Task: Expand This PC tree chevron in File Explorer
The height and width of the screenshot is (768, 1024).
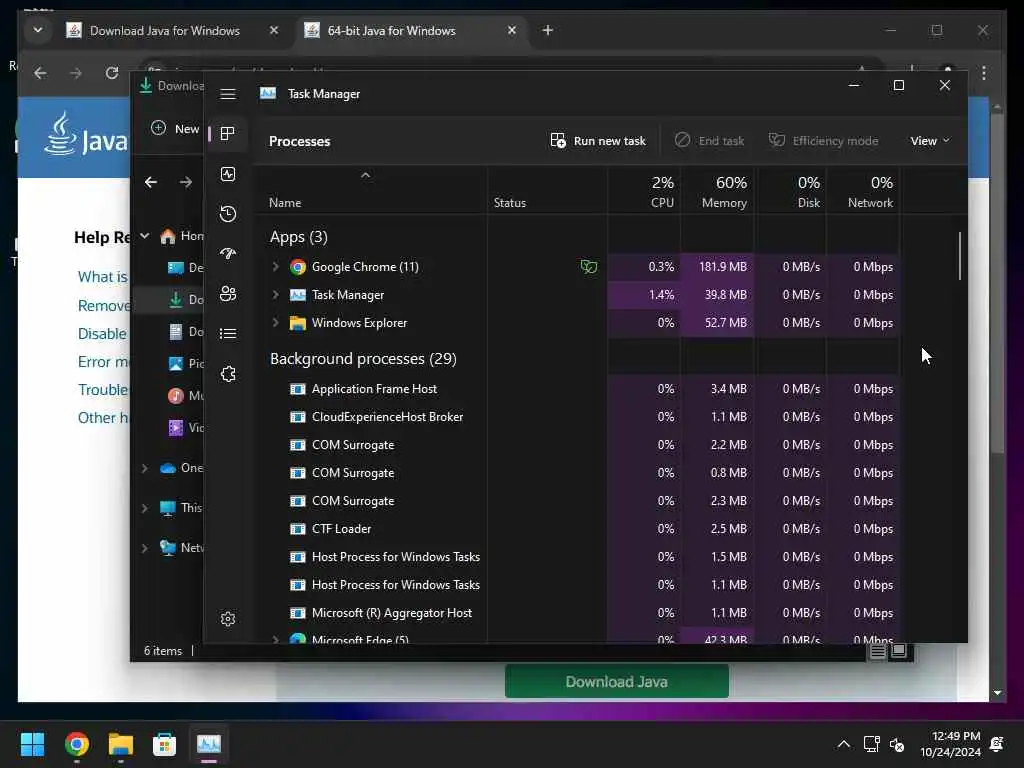Action: tap(144, 508)
